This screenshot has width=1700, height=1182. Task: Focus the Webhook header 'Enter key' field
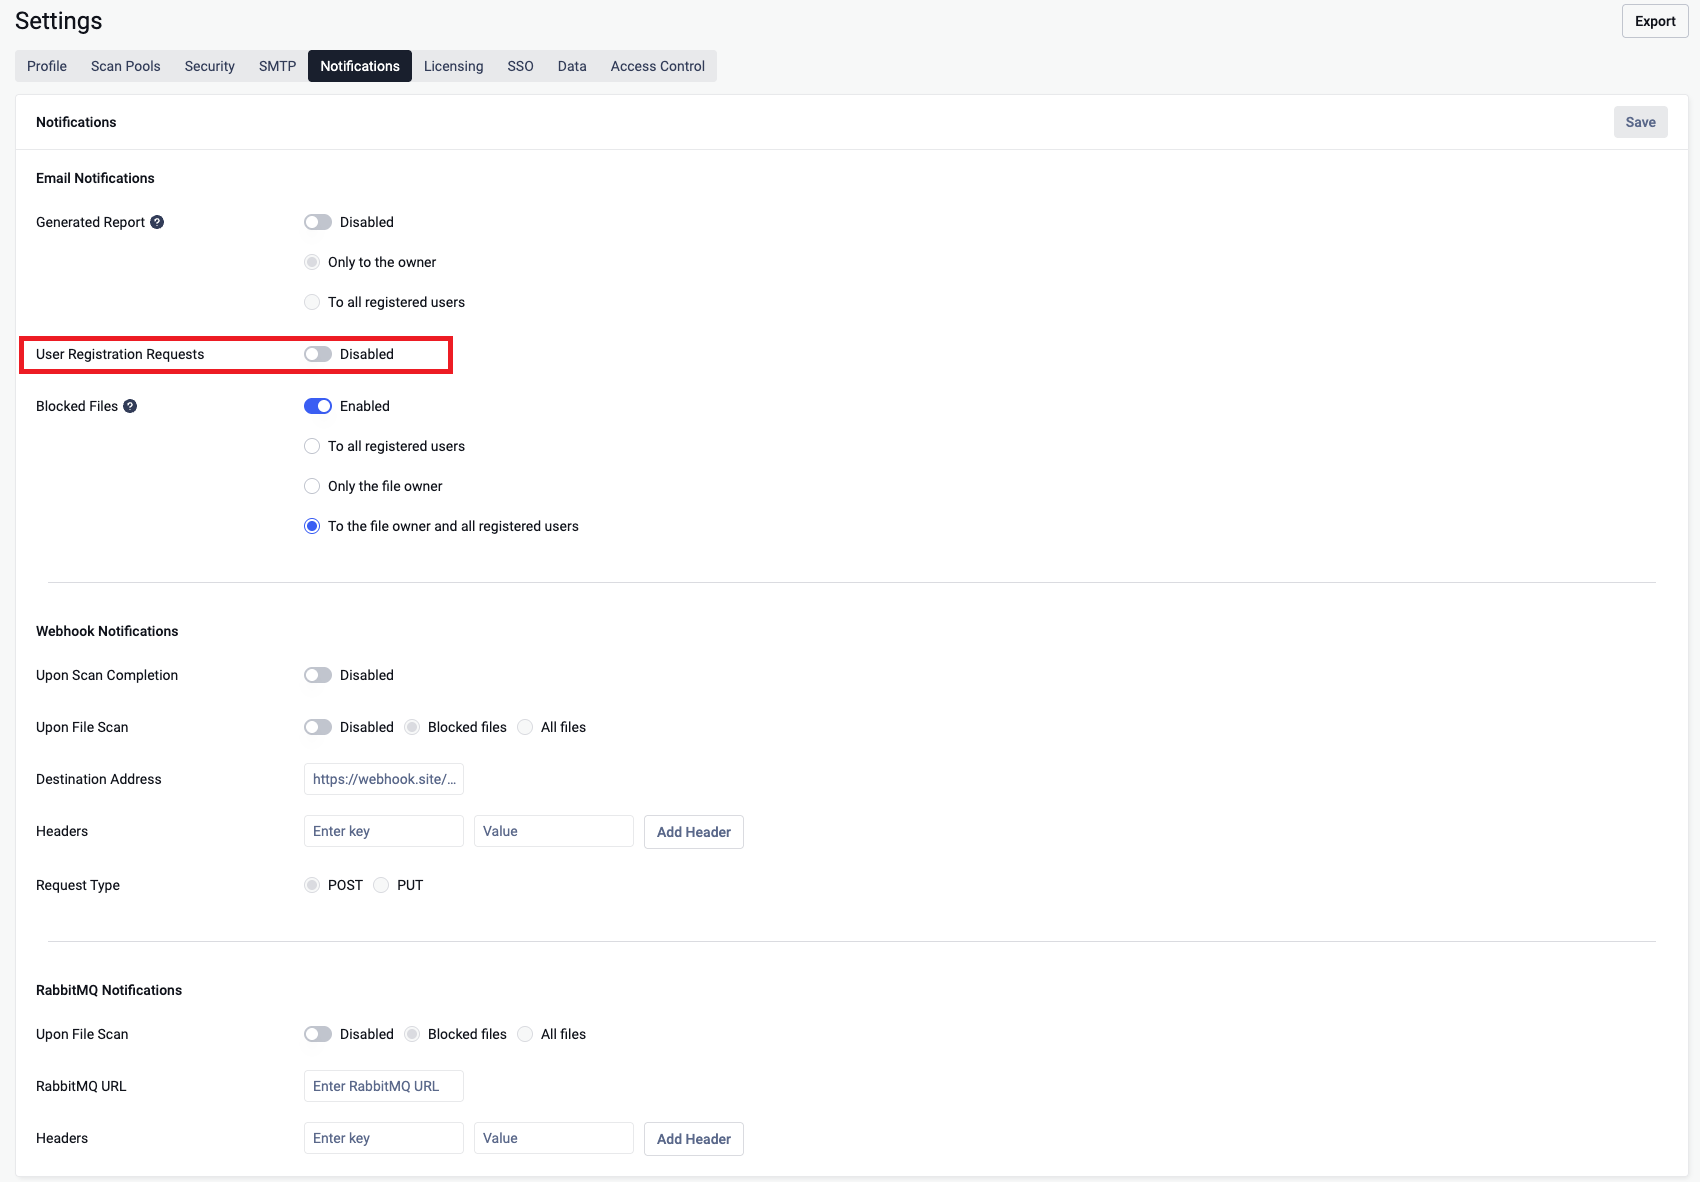point(384,831)
